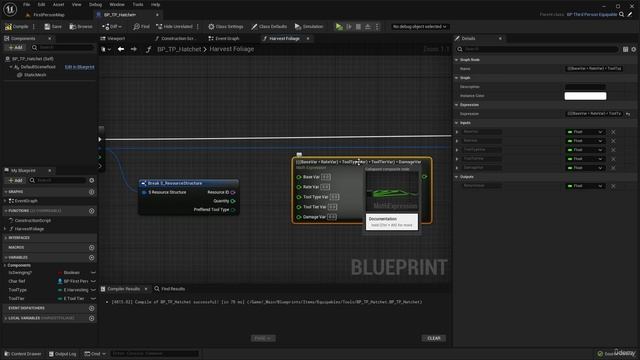Open My Blueprint settings gear
Viewport: 640px width, 360px height.
pos(92,180)
